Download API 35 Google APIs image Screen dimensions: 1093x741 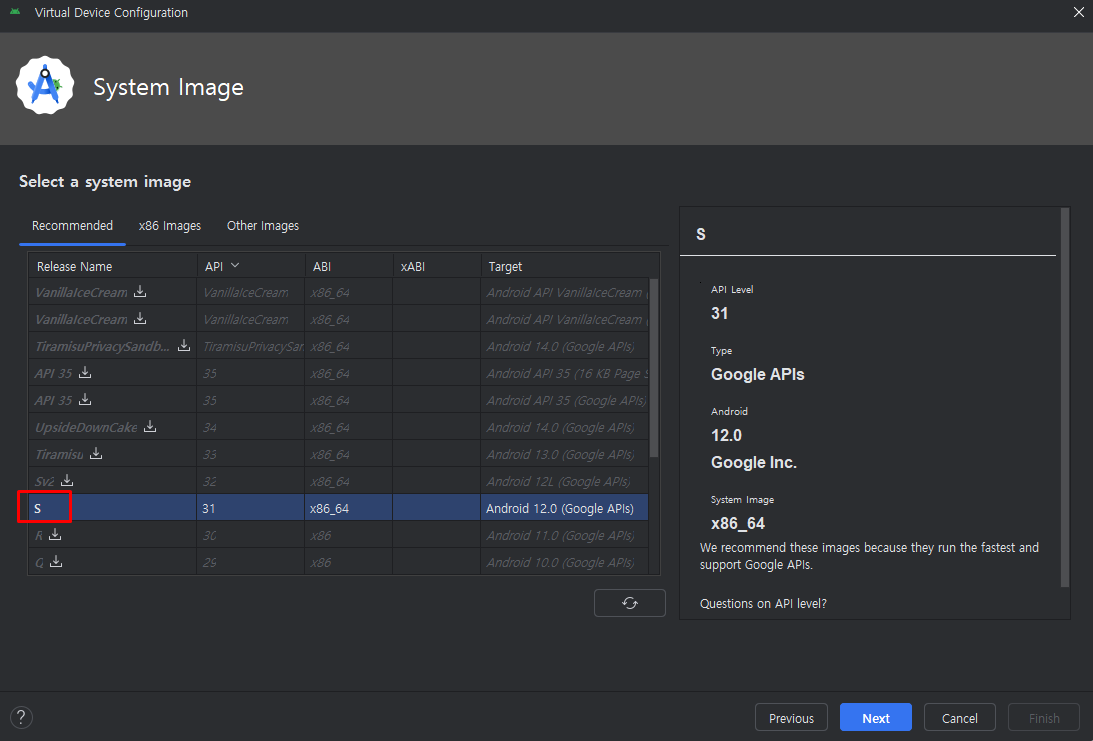coord(85,399)
